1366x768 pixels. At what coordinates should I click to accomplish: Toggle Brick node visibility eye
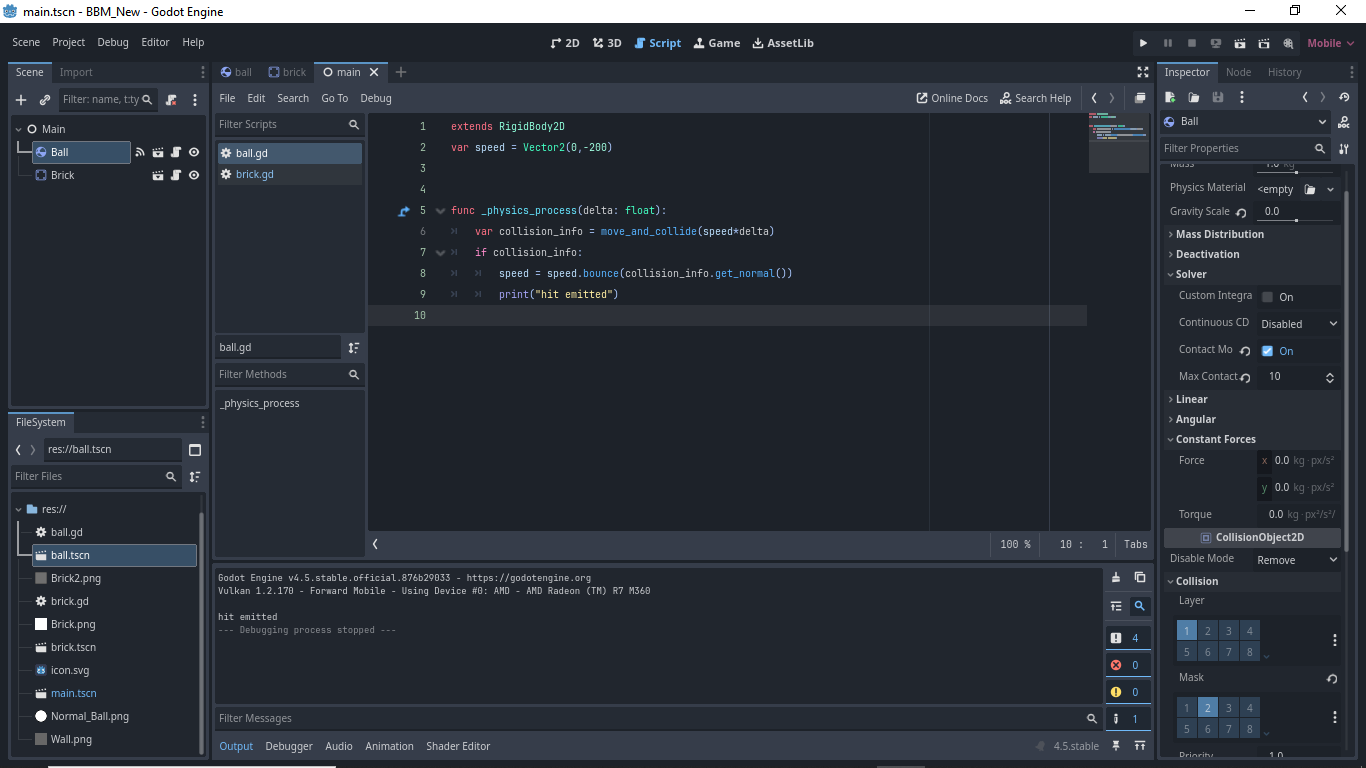(x=194, y=175)
